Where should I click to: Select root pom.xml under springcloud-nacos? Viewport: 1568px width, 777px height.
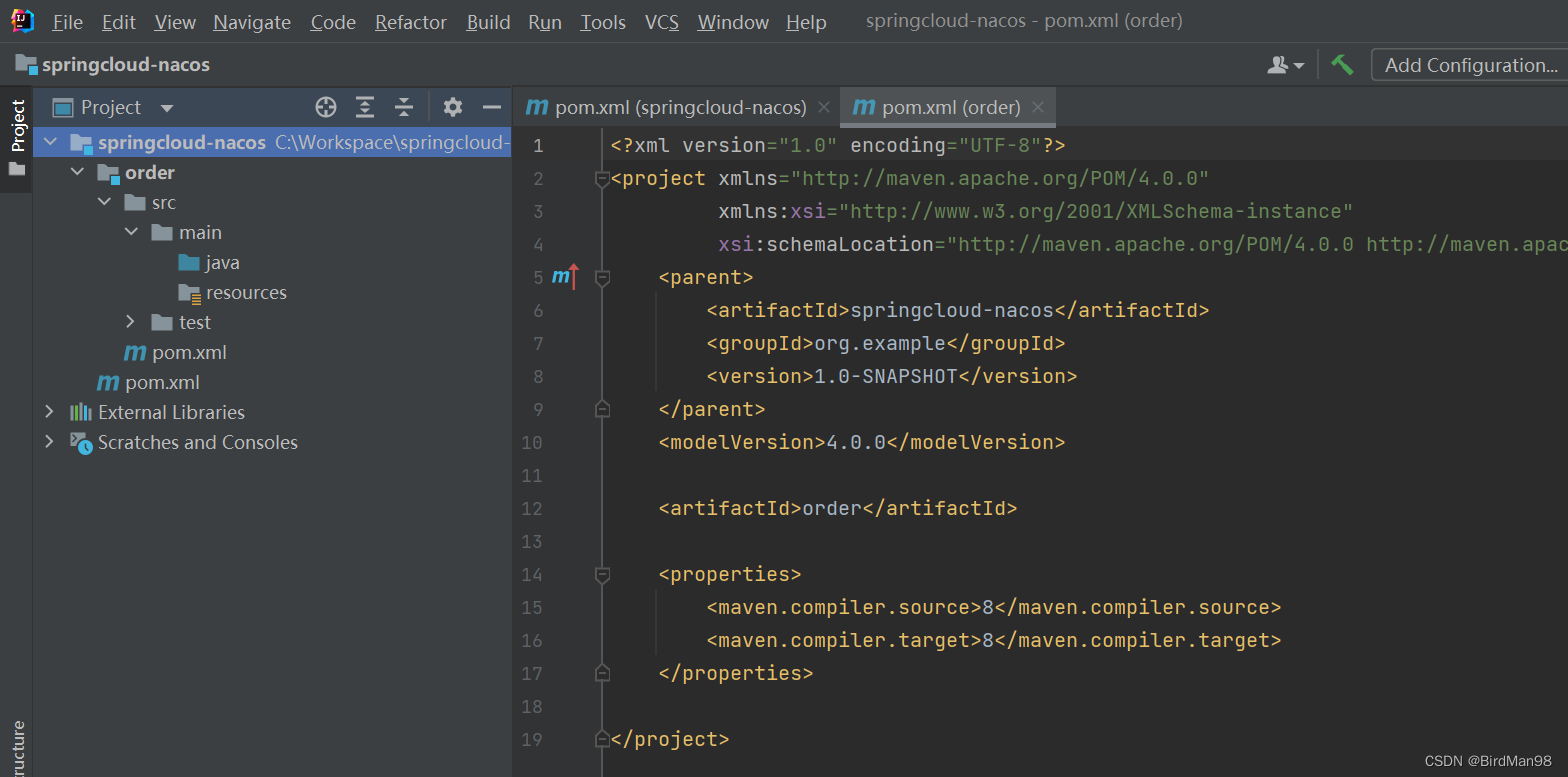pyautogui.click(x=162, y=382)
